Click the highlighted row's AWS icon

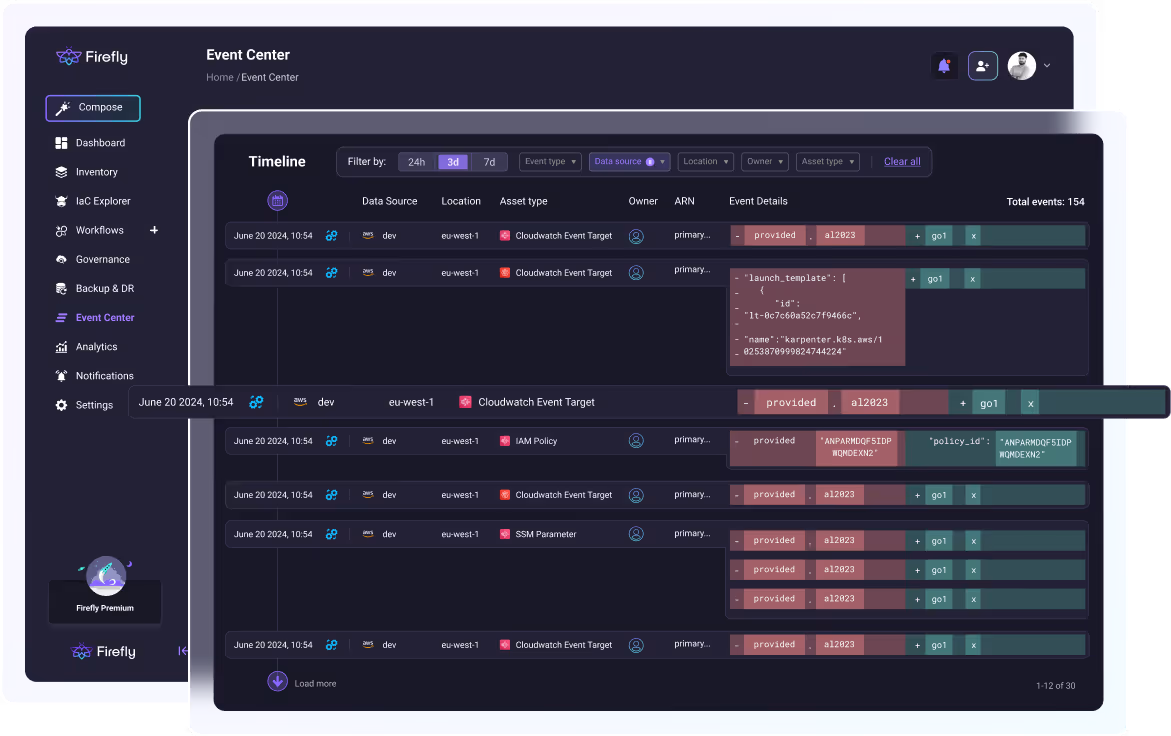(300, 401)
